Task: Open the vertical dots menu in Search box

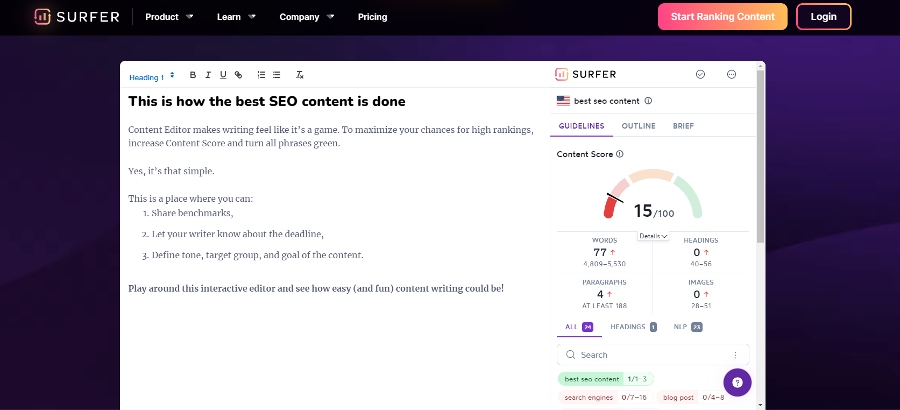Action: 735,354
